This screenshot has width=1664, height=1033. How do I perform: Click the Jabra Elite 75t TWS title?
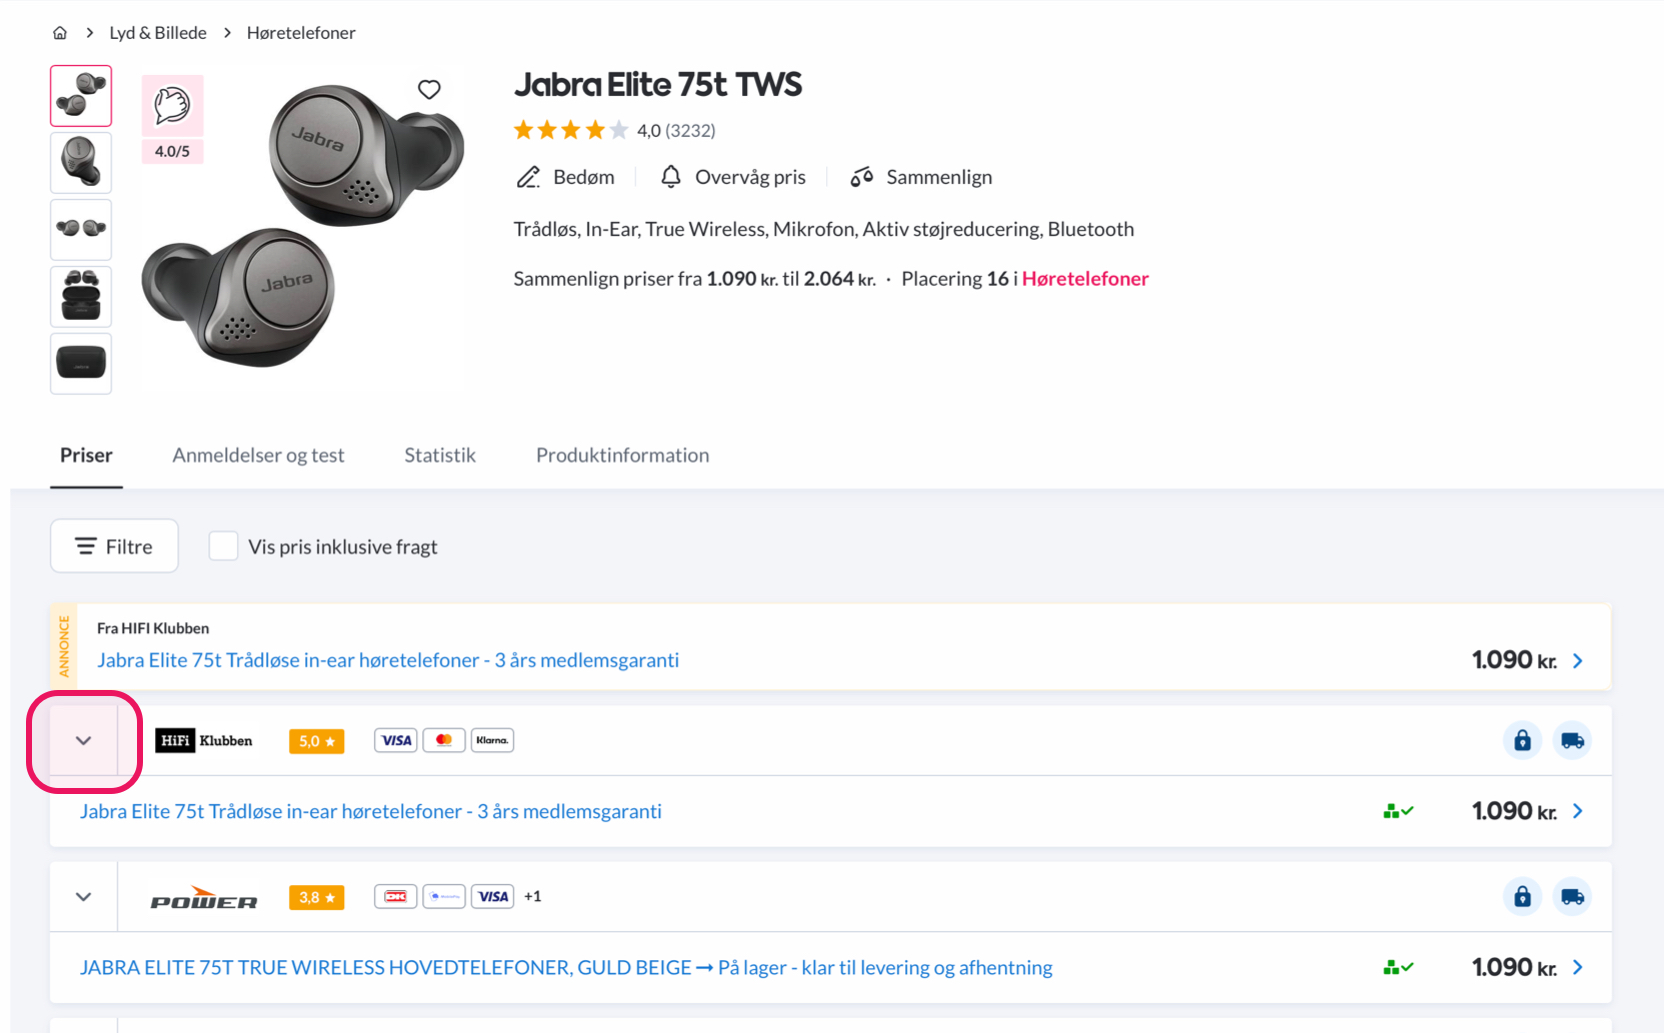click(x=658, y=85)
